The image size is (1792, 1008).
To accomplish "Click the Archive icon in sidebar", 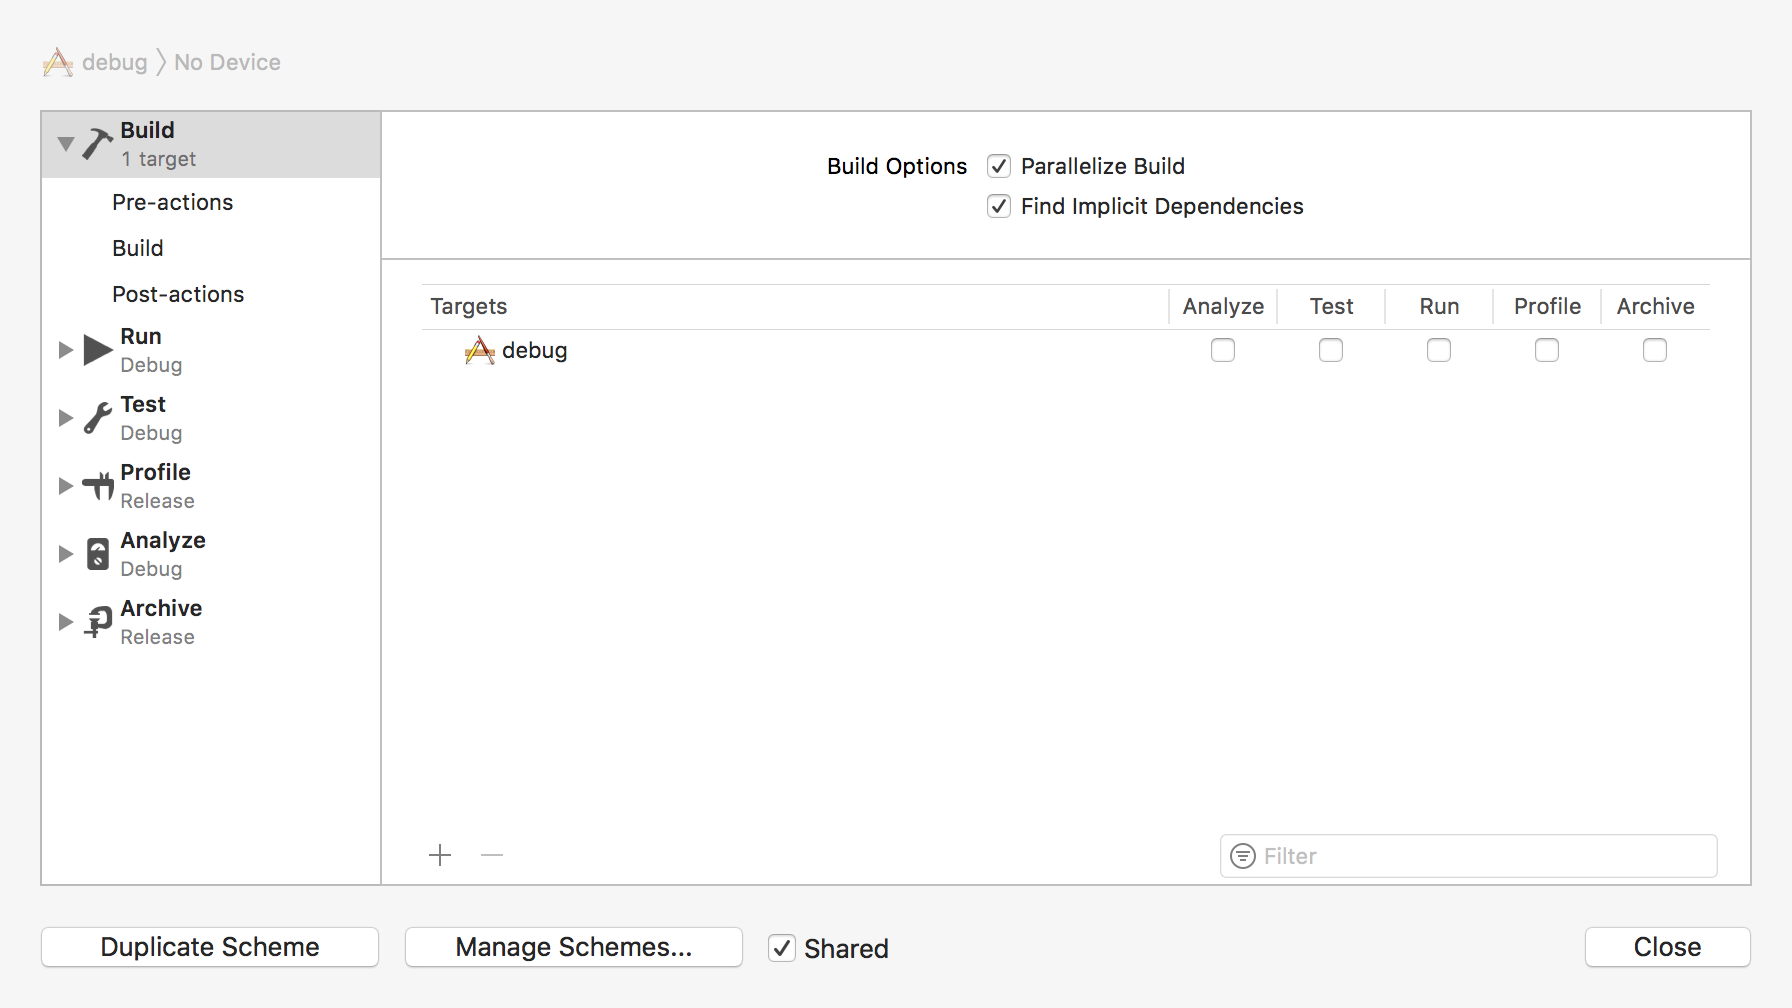I will (98, 622).
